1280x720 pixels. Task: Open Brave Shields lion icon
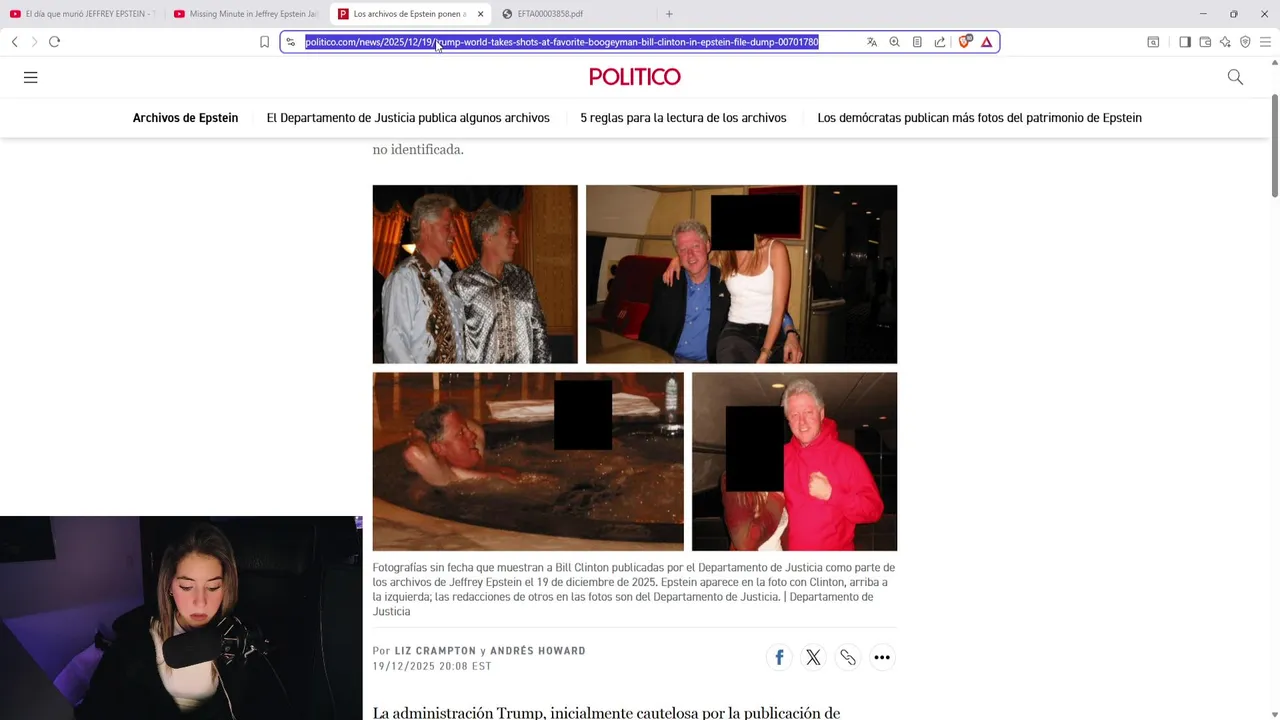coord(965,42)
